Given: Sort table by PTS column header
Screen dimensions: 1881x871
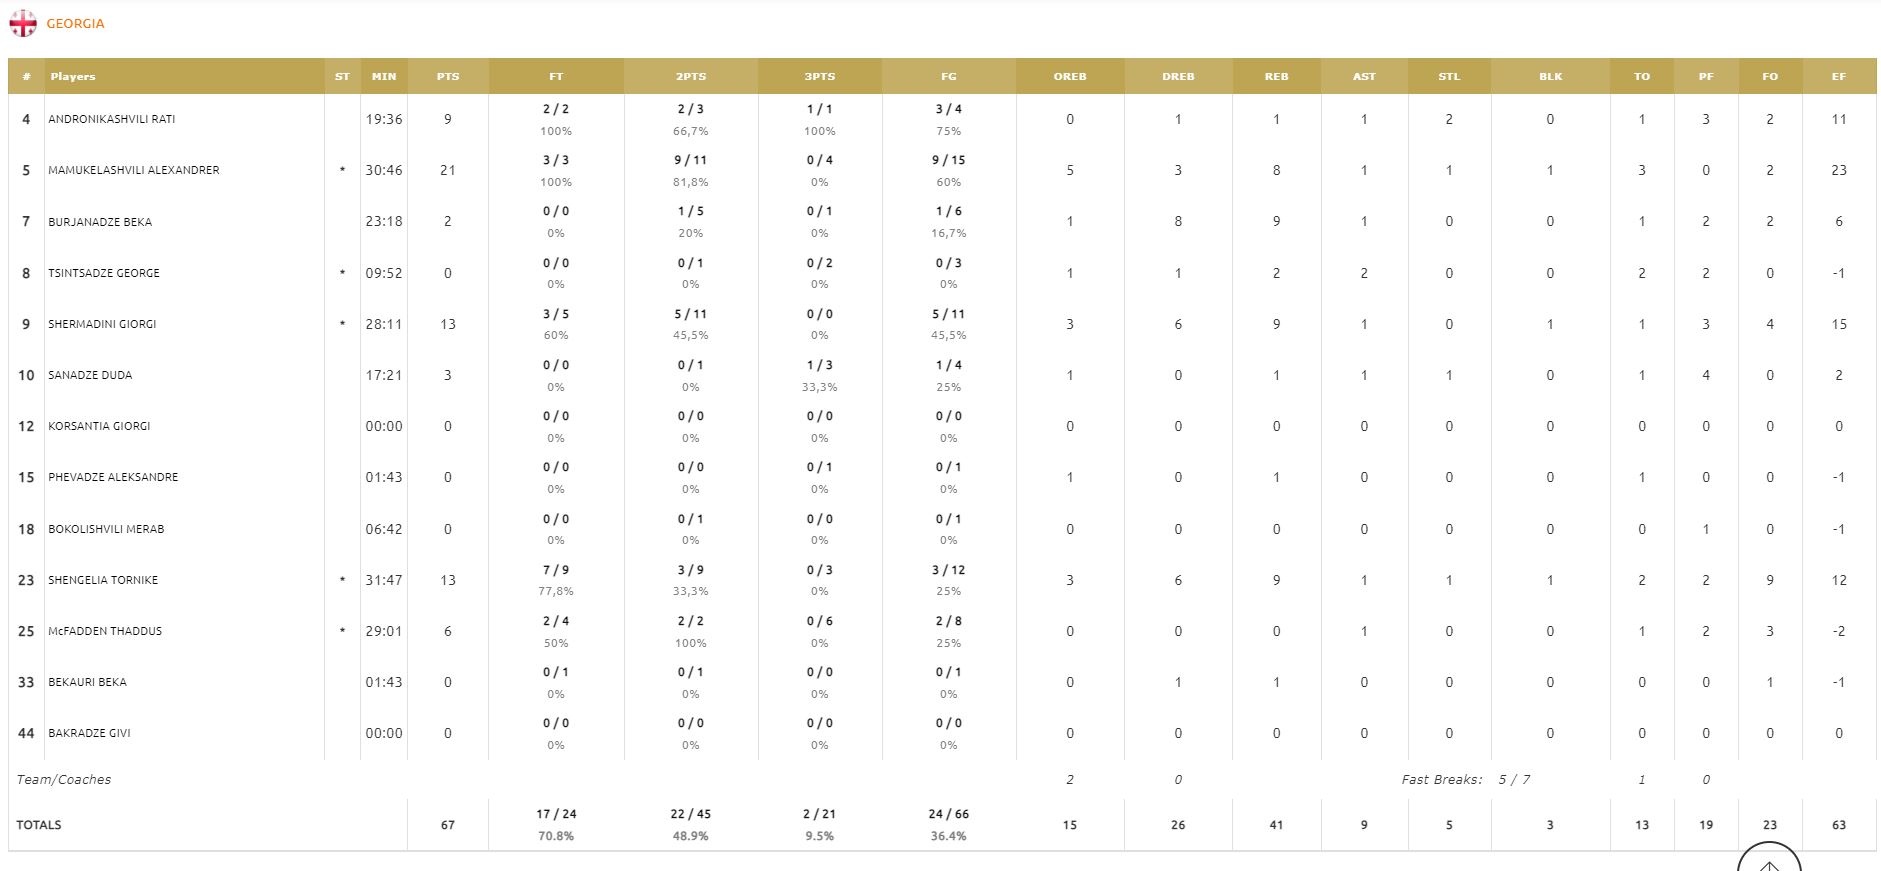Looking at the screenshot, I should pos(448,76).
